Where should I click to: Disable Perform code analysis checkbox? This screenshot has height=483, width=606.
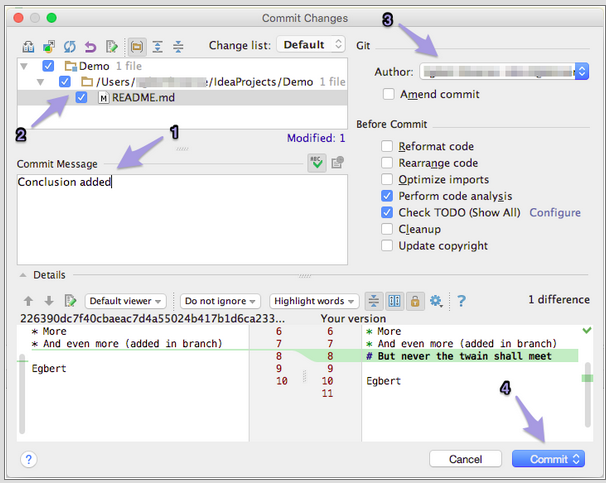coord(387,196)
